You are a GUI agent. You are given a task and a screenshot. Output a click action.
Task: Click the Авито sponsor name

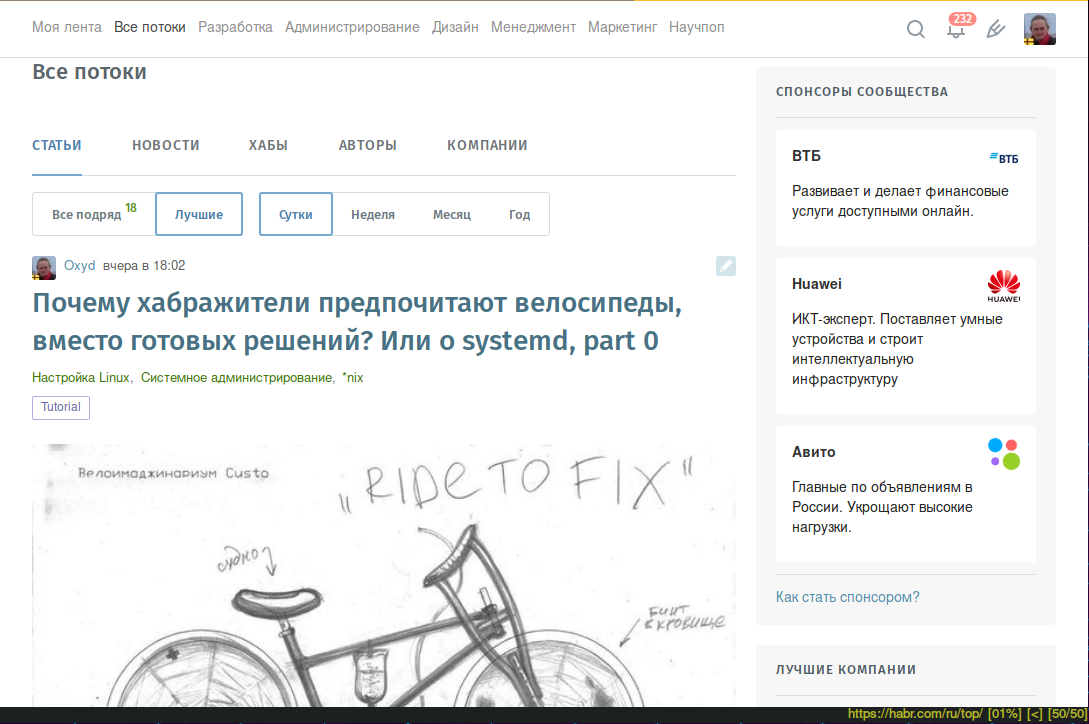tap(813, 452)
